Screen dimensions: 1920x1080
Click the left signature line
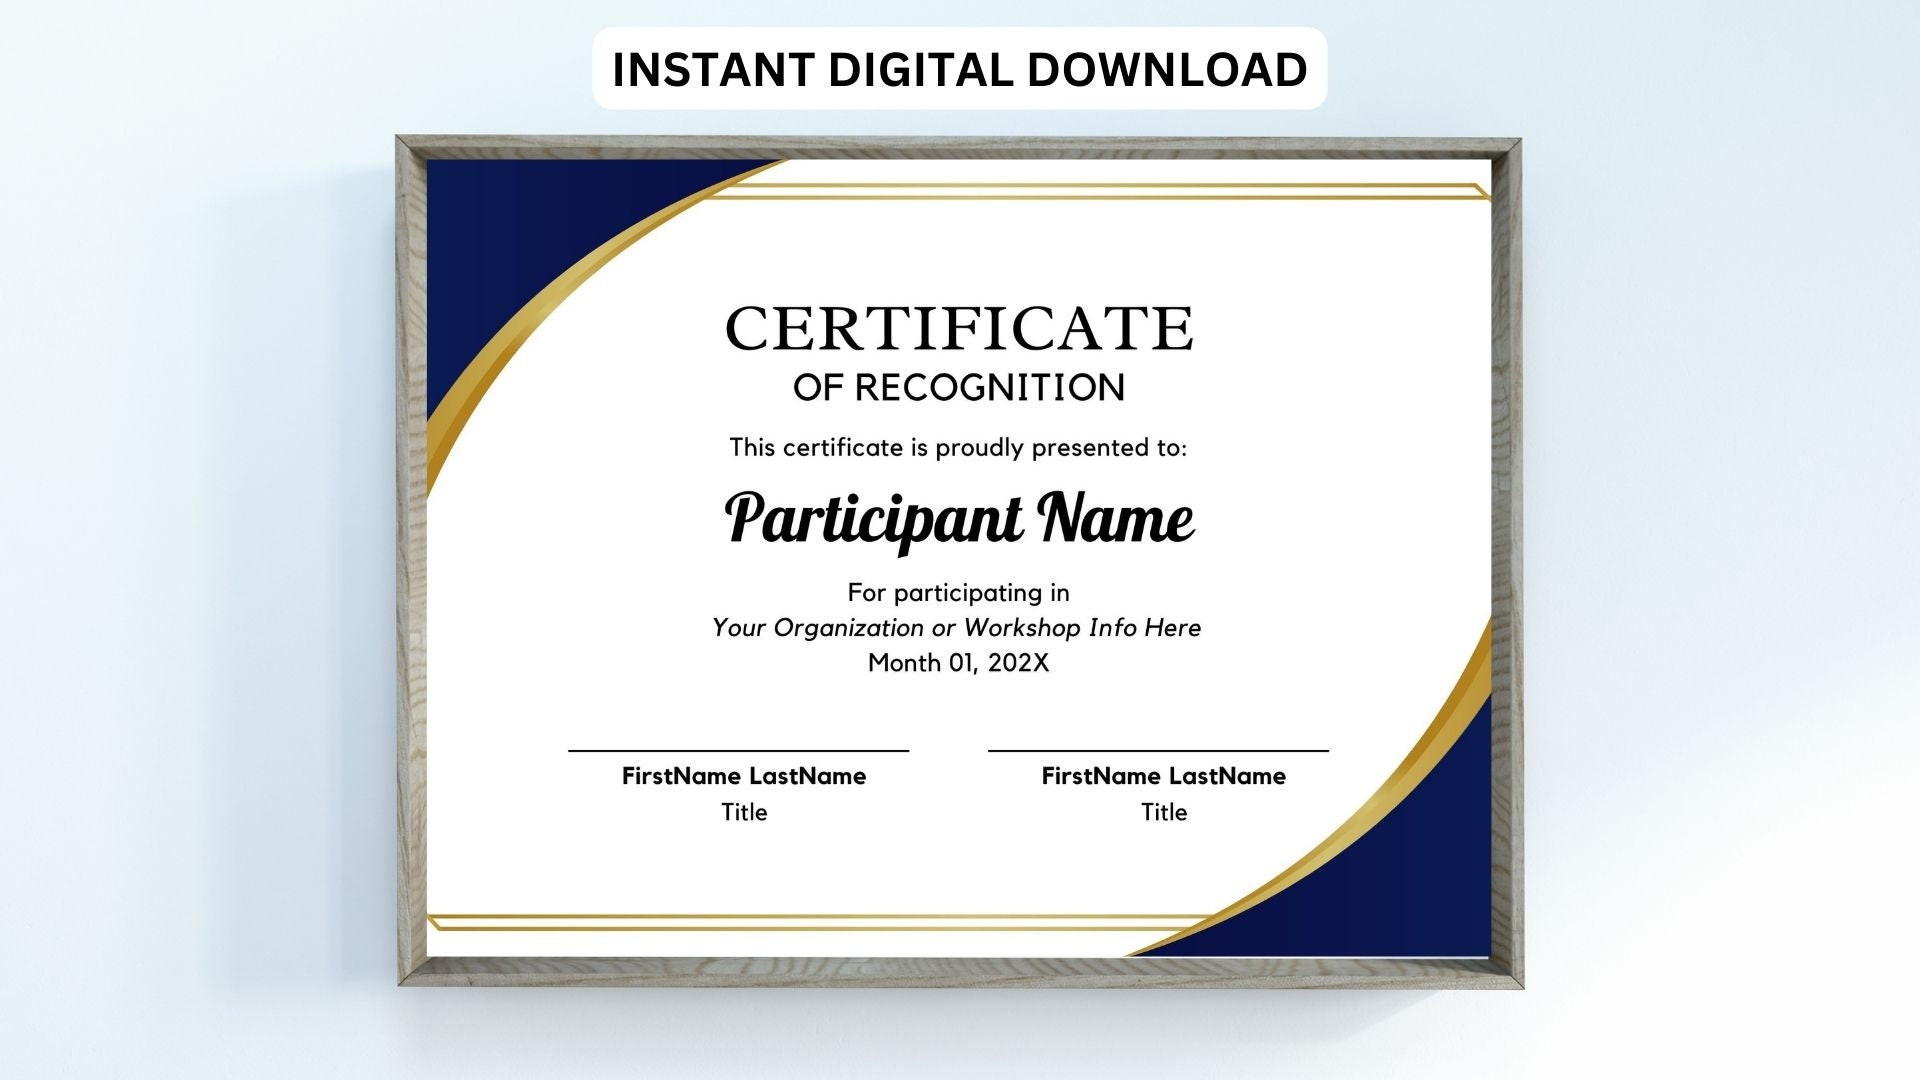740,747
